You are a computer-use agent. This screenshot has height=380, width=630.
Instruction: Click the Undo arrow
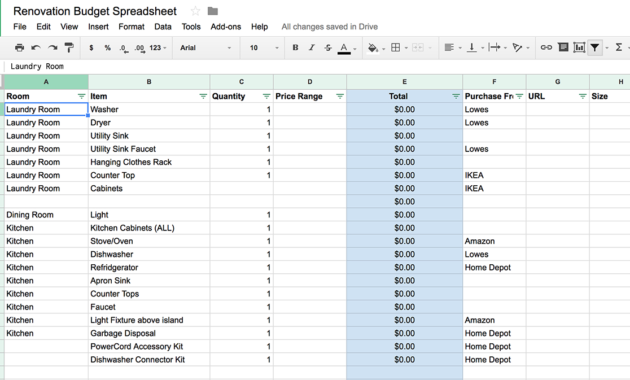tap(36, 48)
